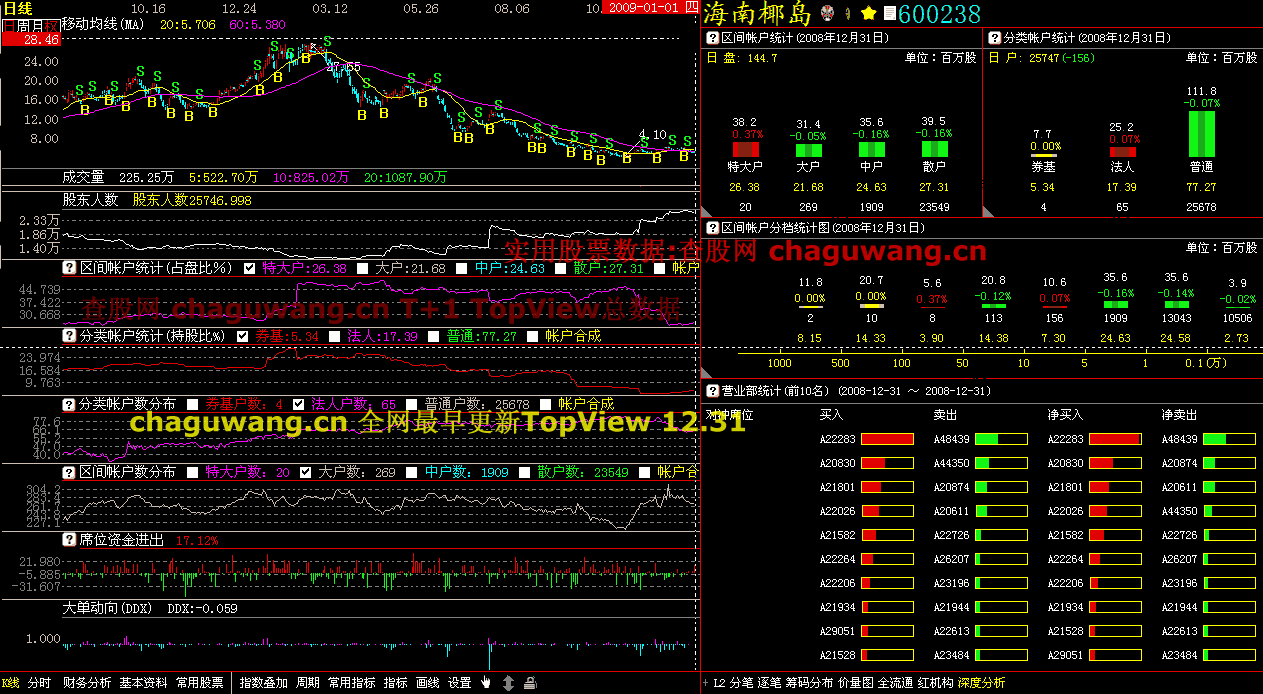
Task: Click the 设置 settings button
Action: (x=459, y=683)
